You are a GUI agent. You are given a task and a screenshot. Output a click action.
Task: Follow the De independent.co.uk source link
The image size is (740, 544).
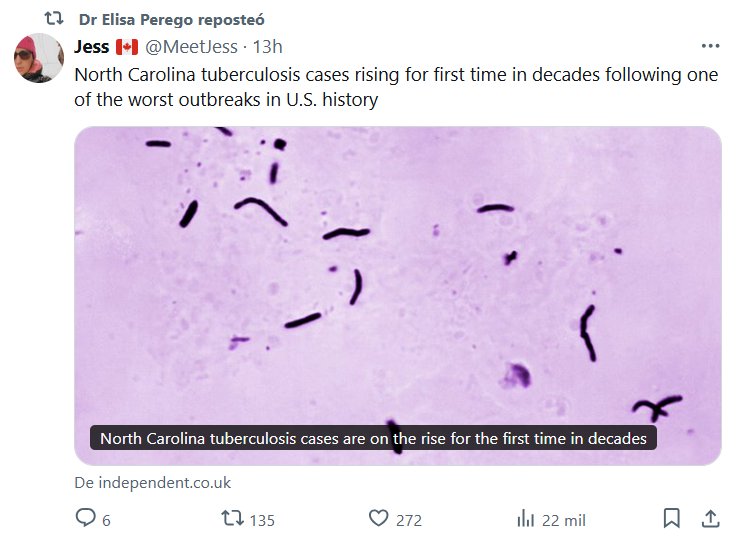pyautogui.click(x=152, y=482)
